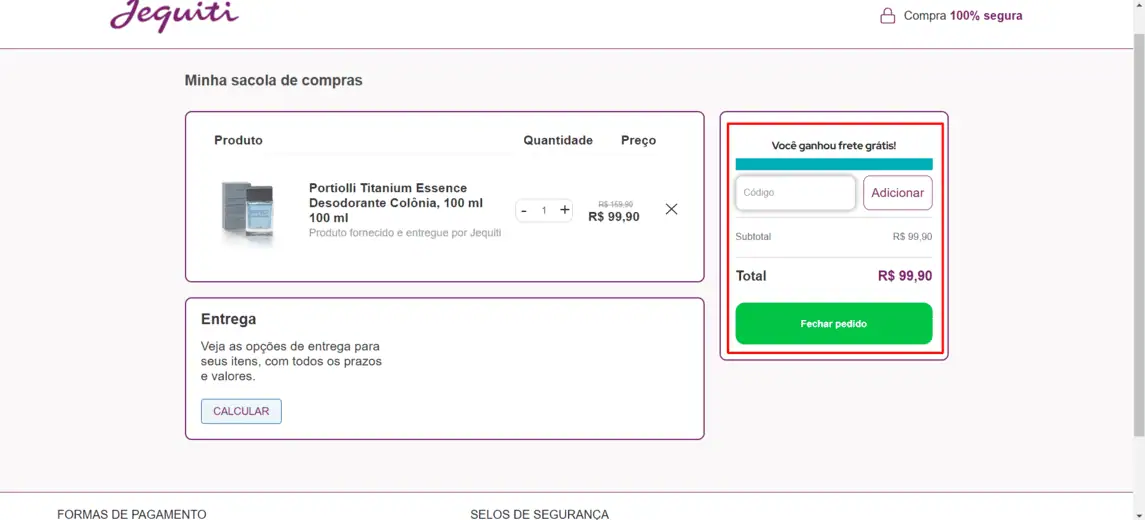Screen dimensions: 1145x520
Task: Click the crossed-out R$ 159,90 original price
Action: 616,204
